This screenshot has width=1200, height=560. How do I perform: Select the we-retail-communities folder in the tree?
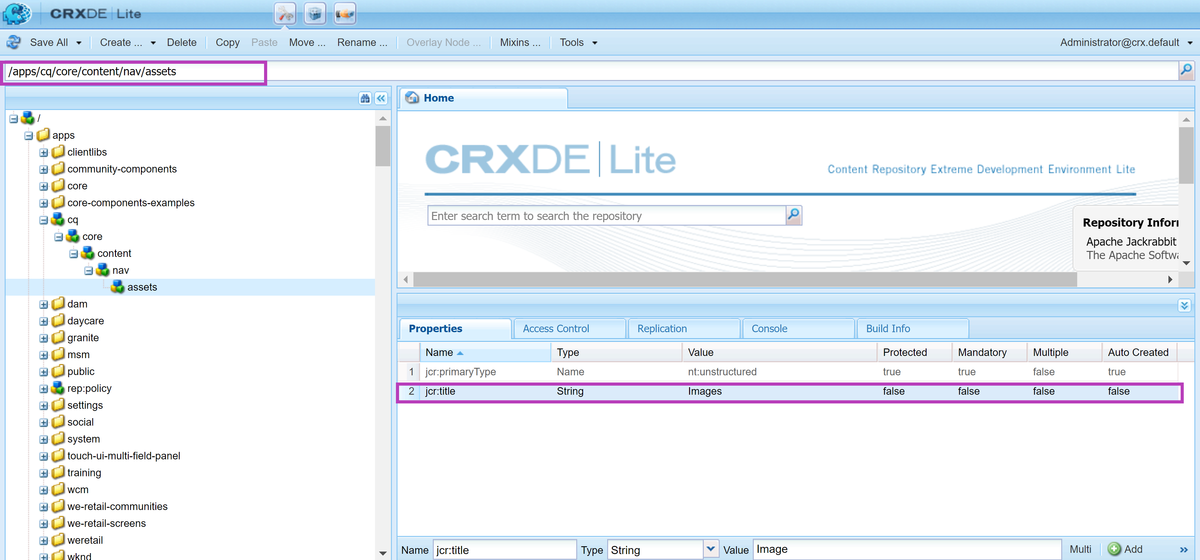(x=117, y=507)
